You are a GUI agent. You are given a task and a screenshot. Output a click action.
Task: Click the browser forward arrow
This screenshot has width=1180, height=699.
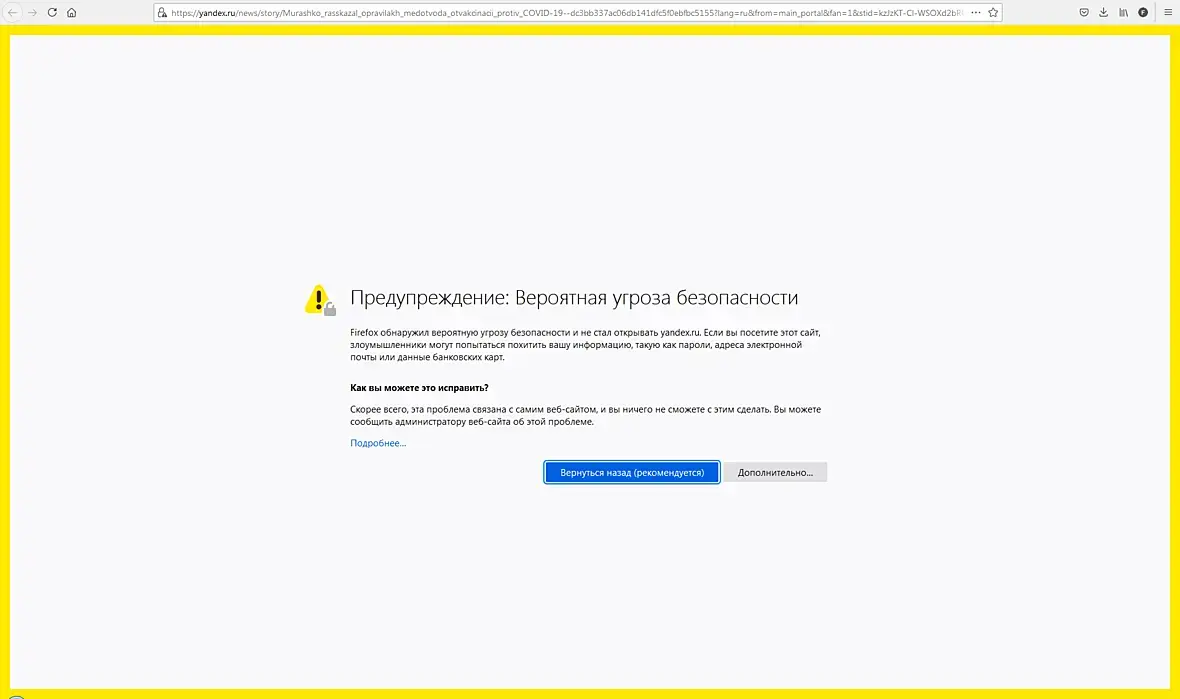[x=32, y=13]
